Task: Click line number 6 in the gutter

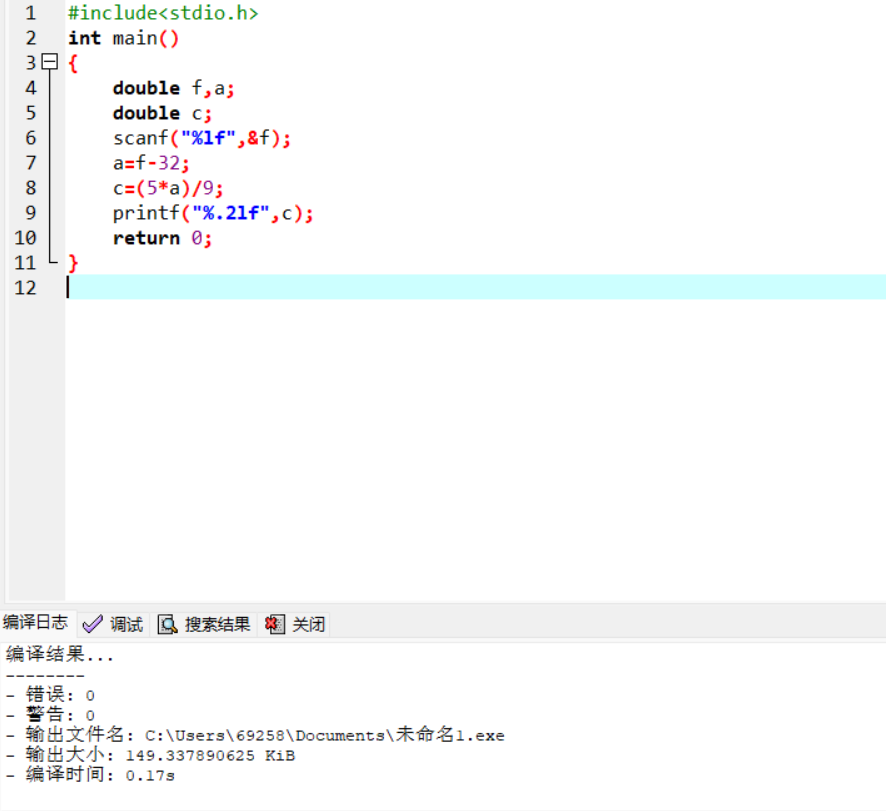Action: click(31, 138)
